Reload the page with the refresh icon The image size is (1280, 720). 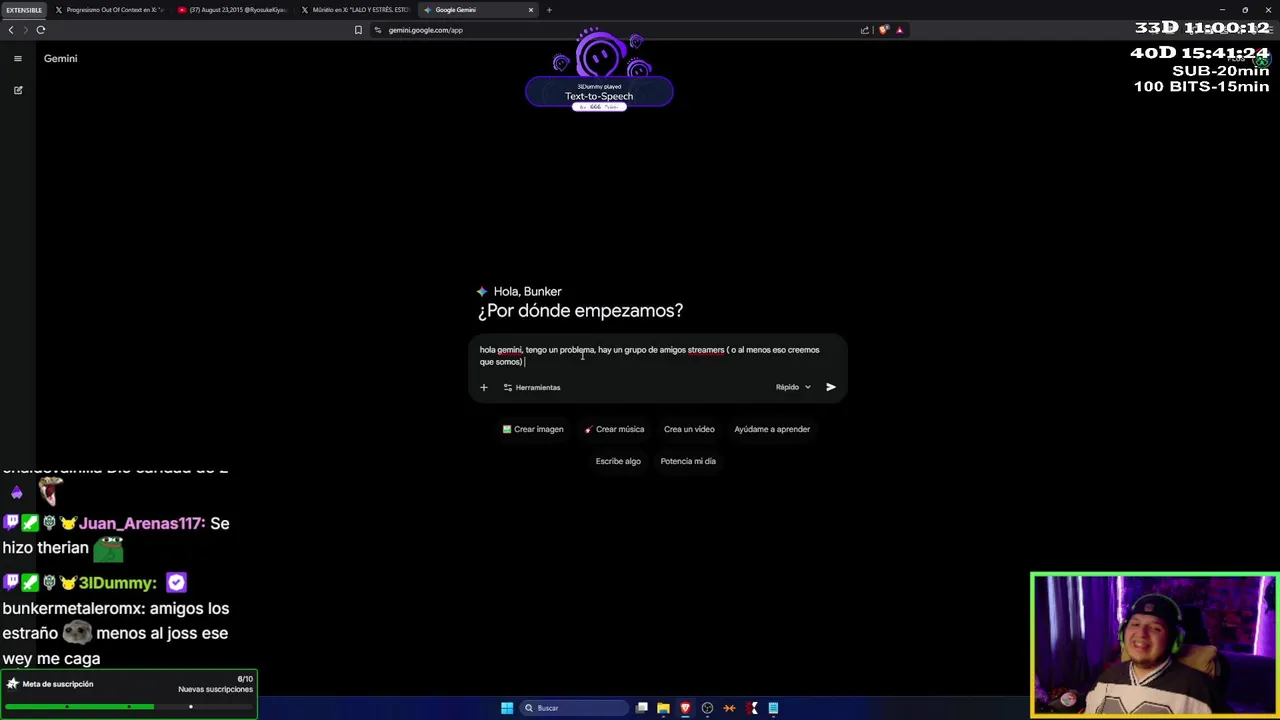40,30
